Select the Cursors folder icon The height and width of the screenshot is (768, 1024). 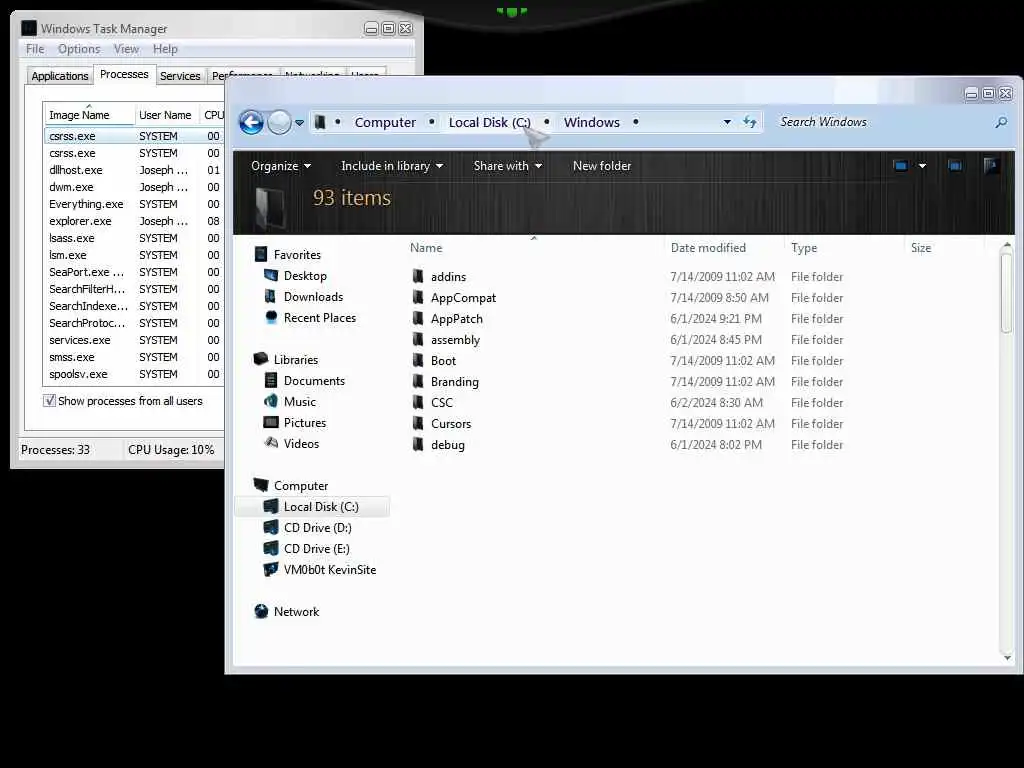[x=418, y=423]
